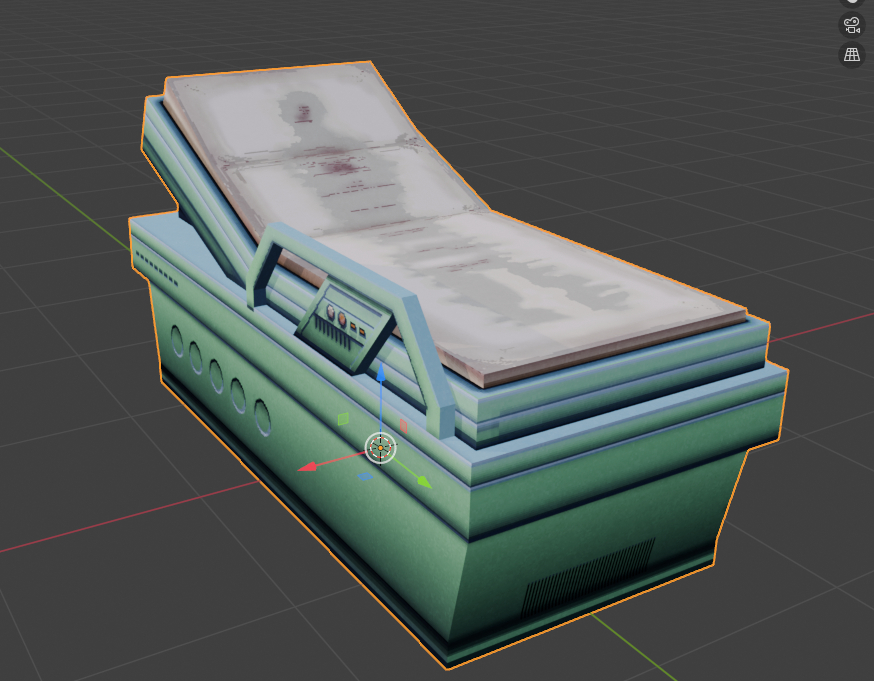Click the blue square plane handle
The width and height of the screenshot is (874, 681).
tap(366, 477)
